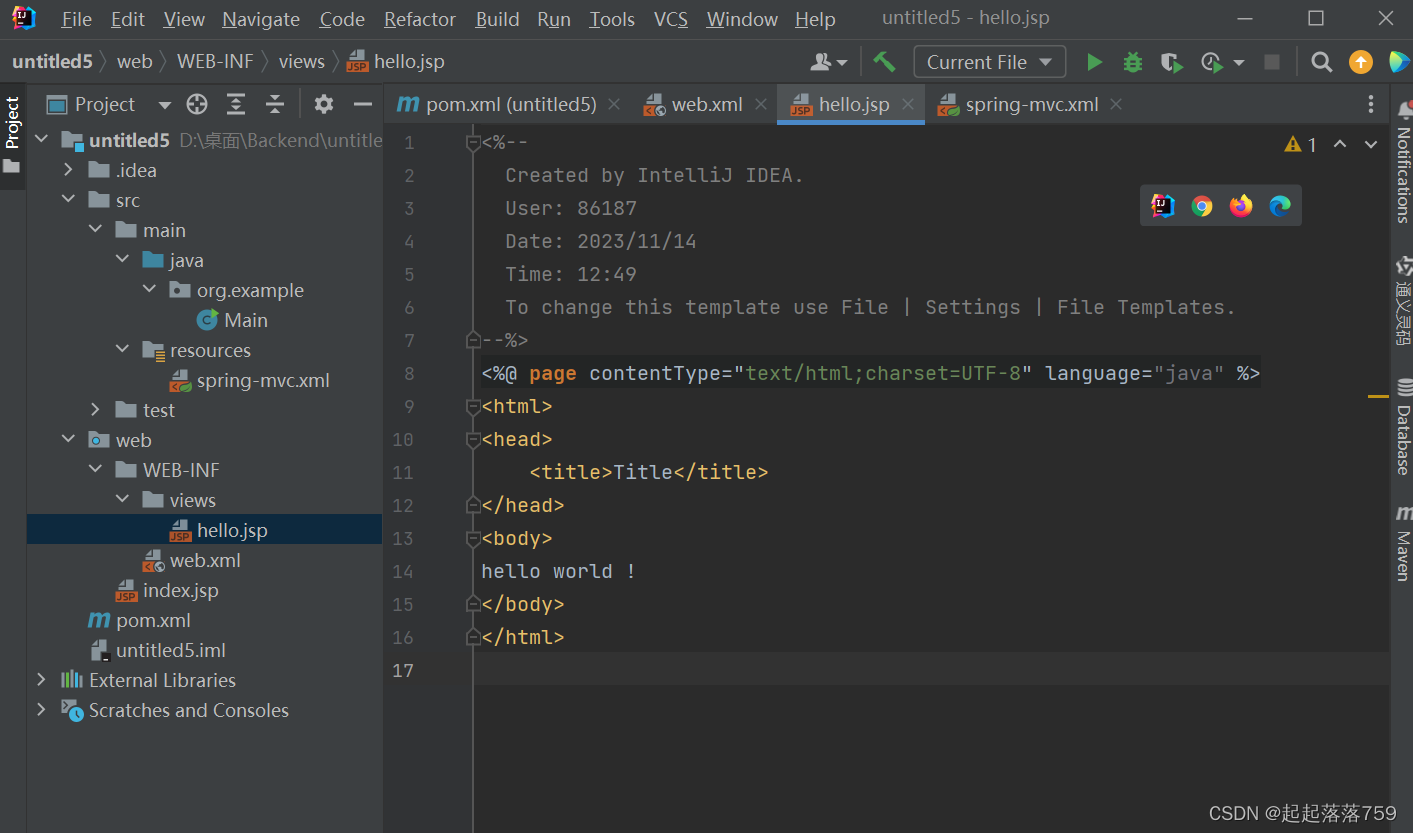This screenshot has height=833, width=1413.
Task: Open the VCS menu
Action: tap(671, 19)
